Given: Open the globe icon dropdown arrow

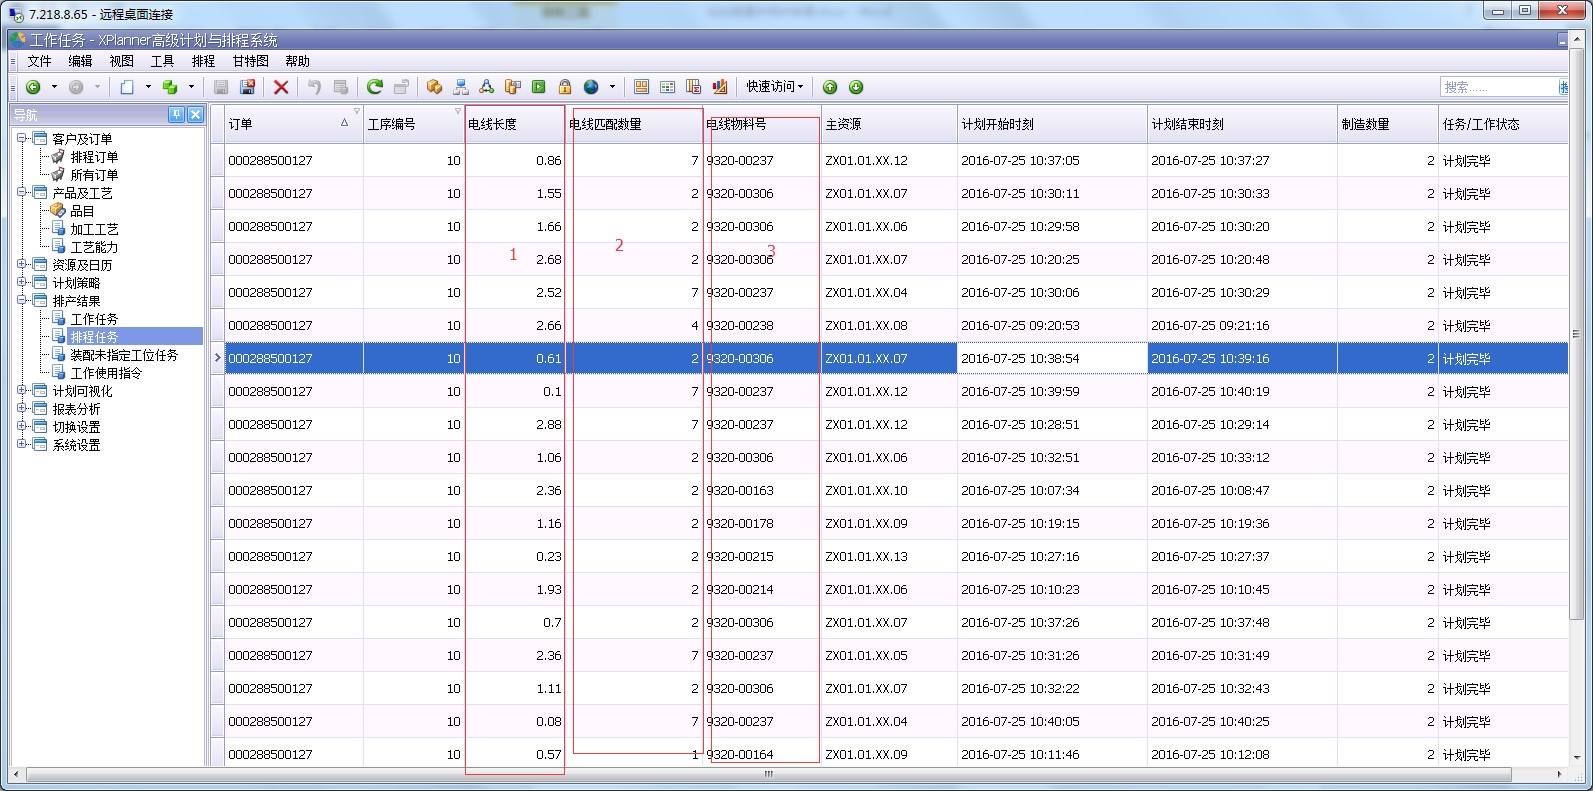Looking at the screenshot, I should pyautogui.click(x=612, y=87).
